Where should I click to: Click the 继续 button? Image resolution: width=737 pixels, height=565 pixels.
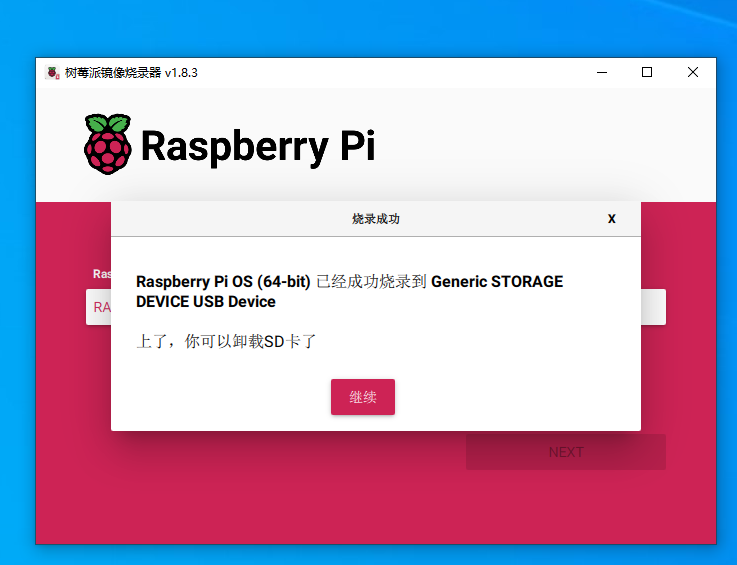pyautogui.click(x=363, y=397)
